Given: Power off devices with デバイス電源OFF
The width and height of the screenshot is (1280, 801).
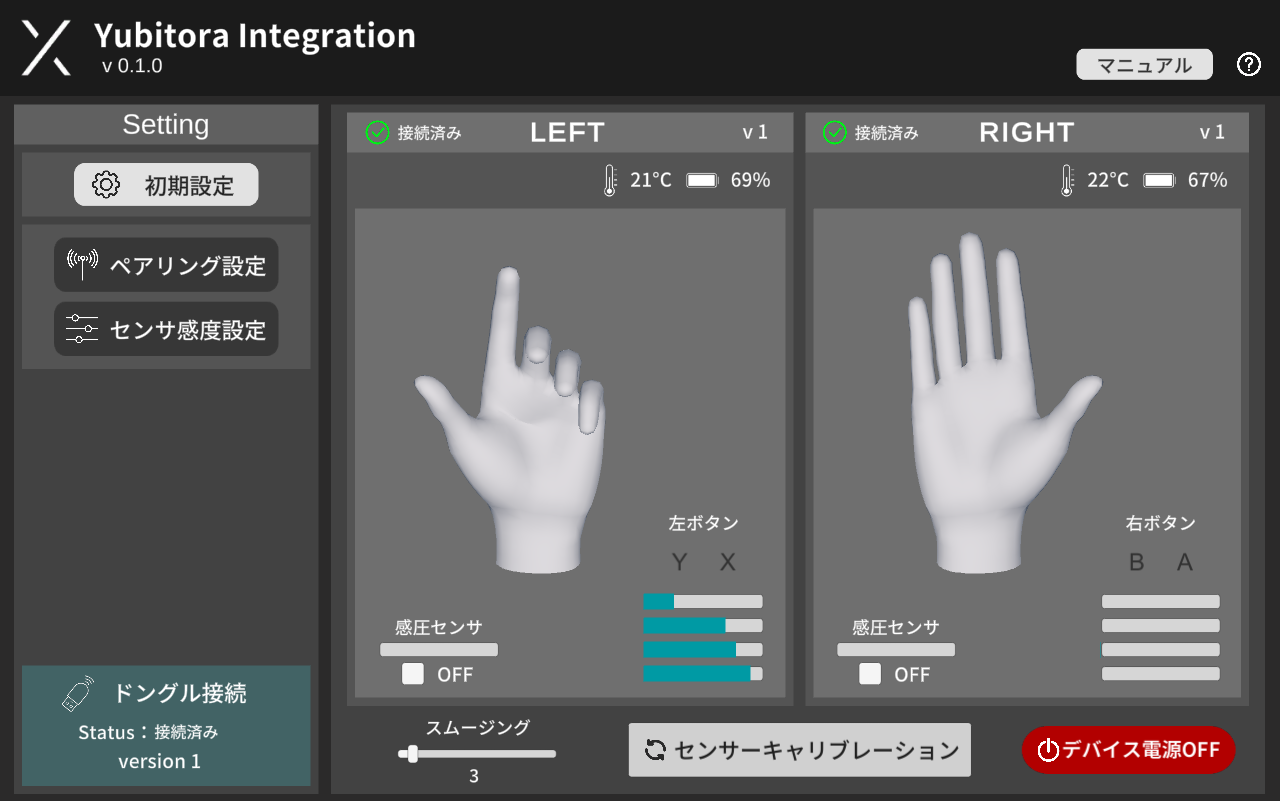Looking at the screenshot, I should click(x=1128, y=749).
